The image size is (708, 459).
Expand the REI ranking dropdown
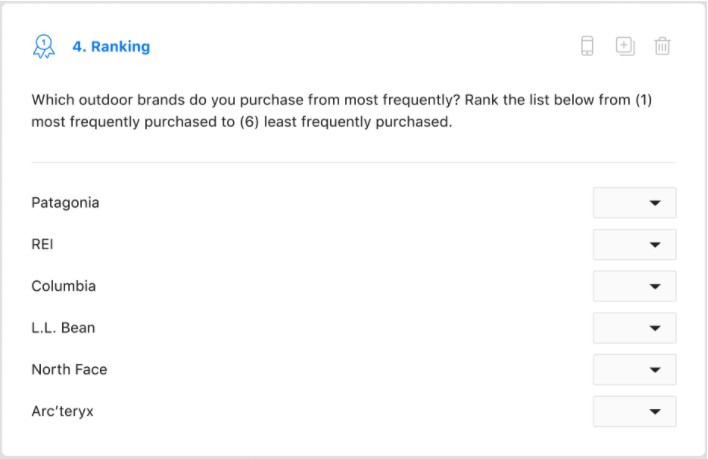(x=634, y=244)
